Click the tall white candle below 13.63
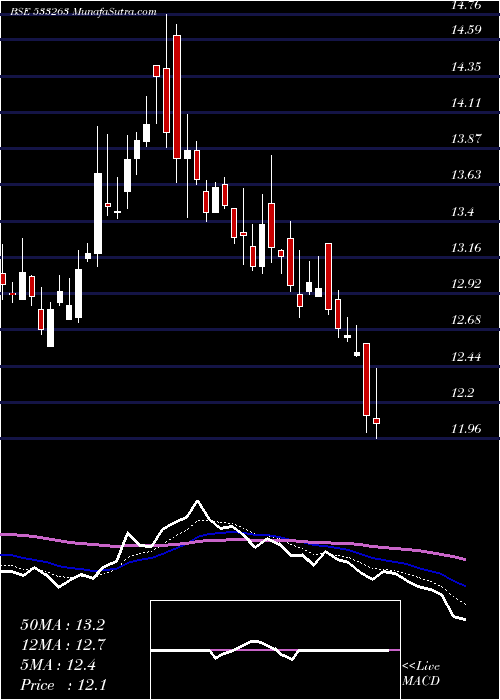This screenshot has width=500, height=700. 97,213
